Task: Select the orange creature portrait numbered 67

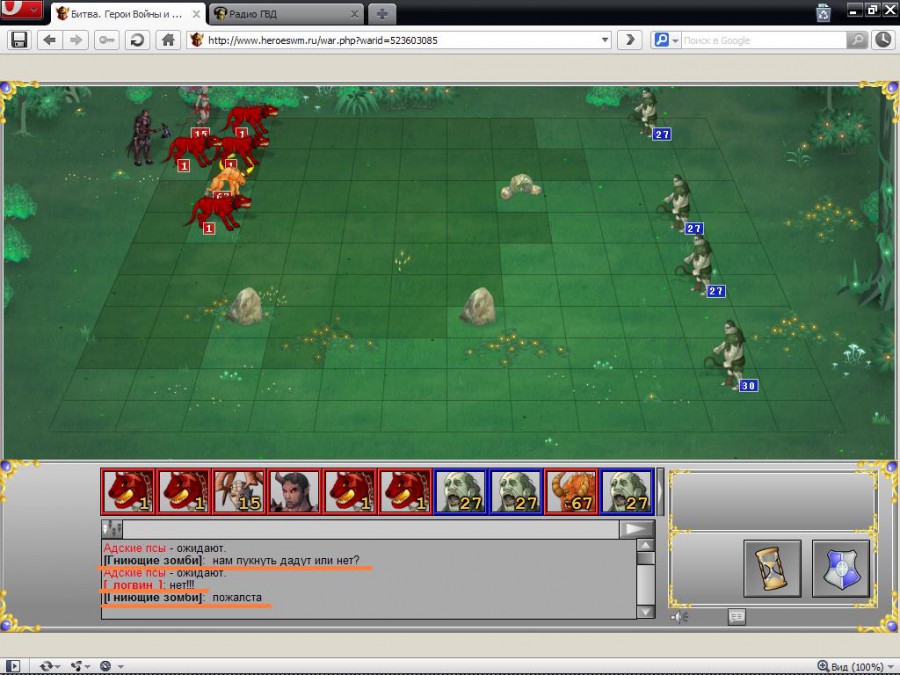Action: [571, 491]
